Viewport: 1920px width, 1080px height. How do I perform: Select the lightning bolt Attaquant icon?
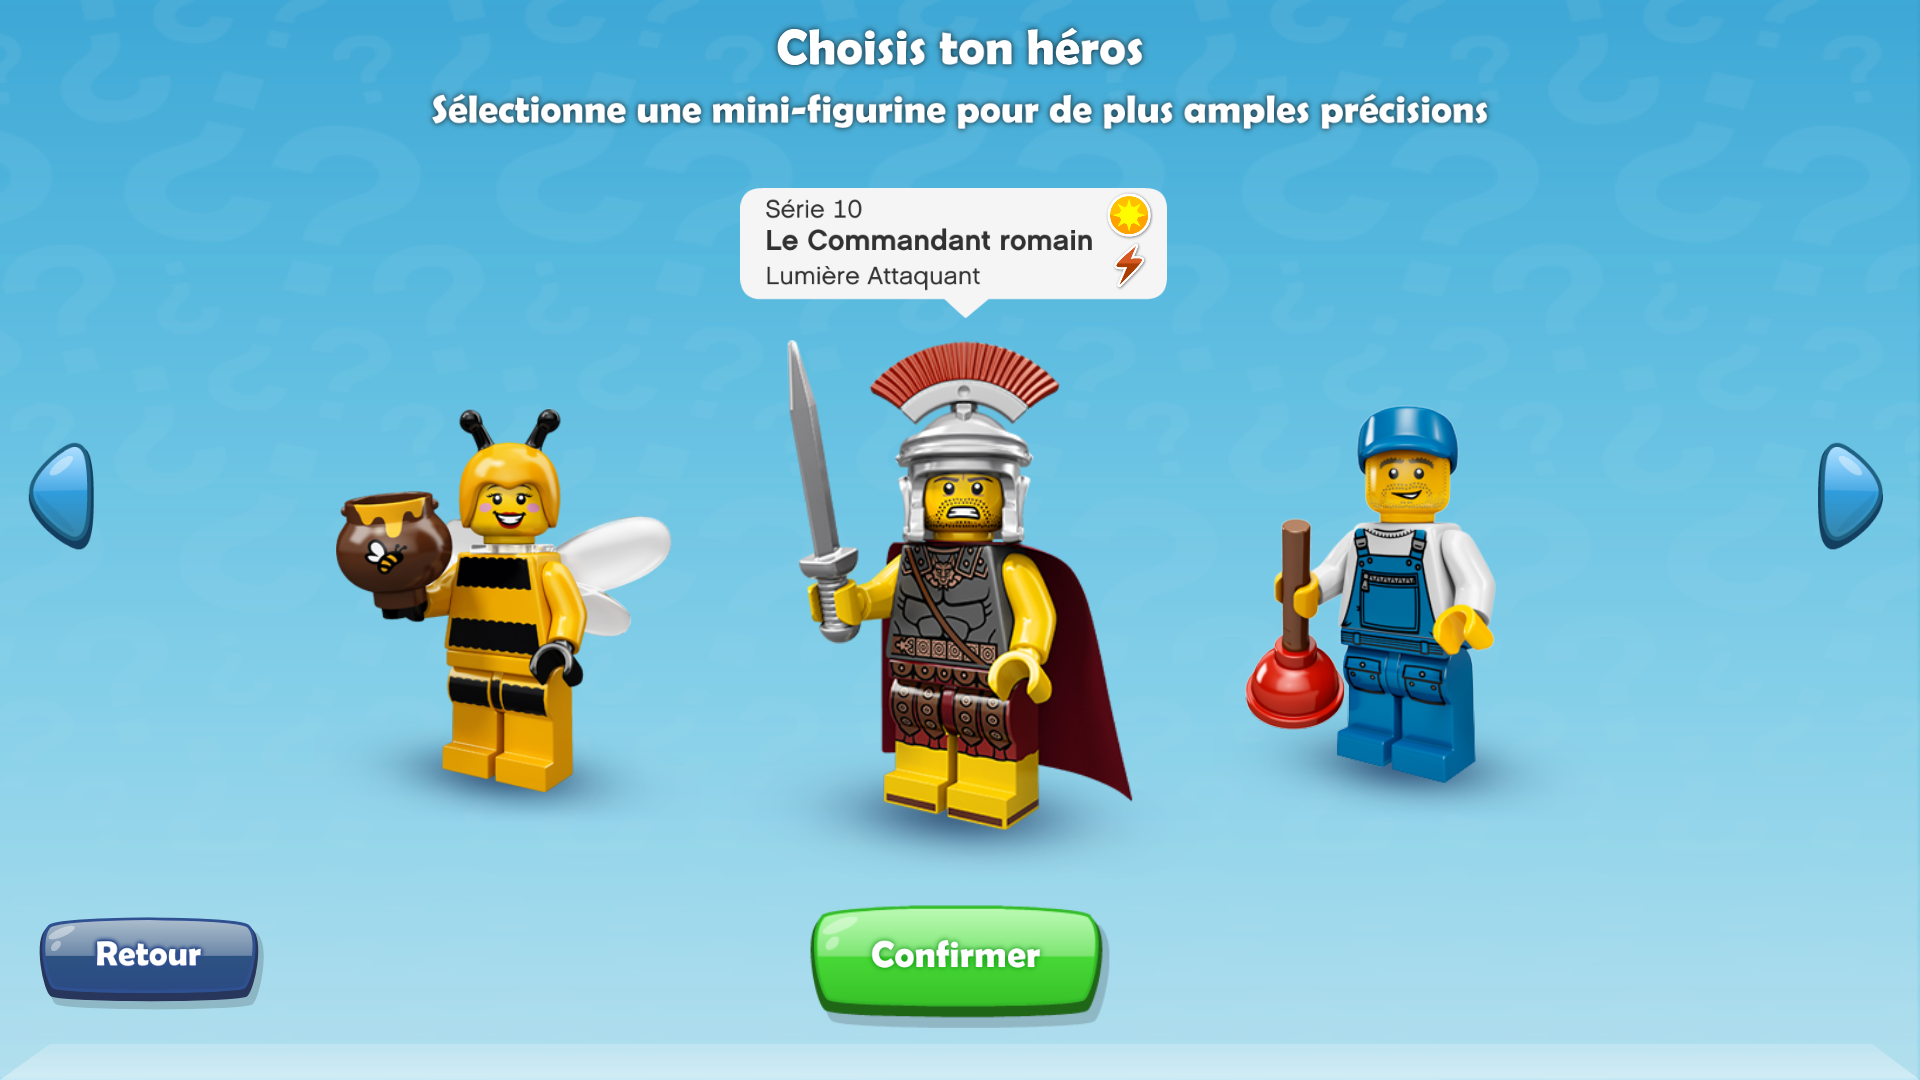(1129, 266)
